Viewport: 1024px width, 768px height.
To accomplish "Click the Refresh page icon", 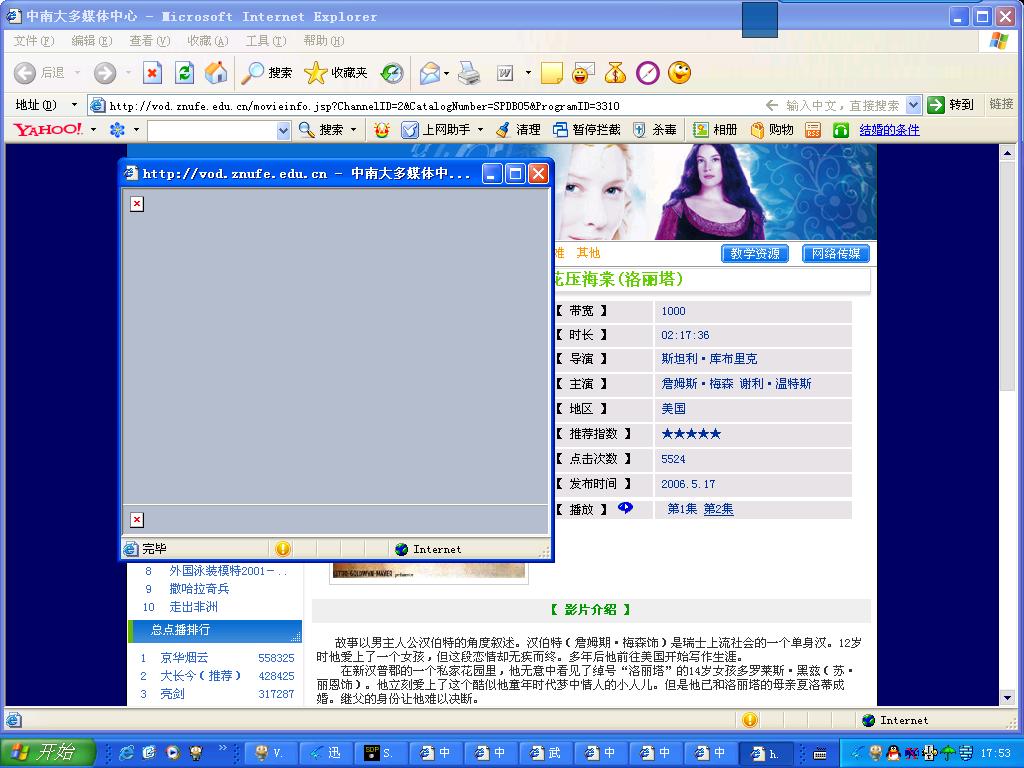I will pyautogui.click(x=185, y=72).
